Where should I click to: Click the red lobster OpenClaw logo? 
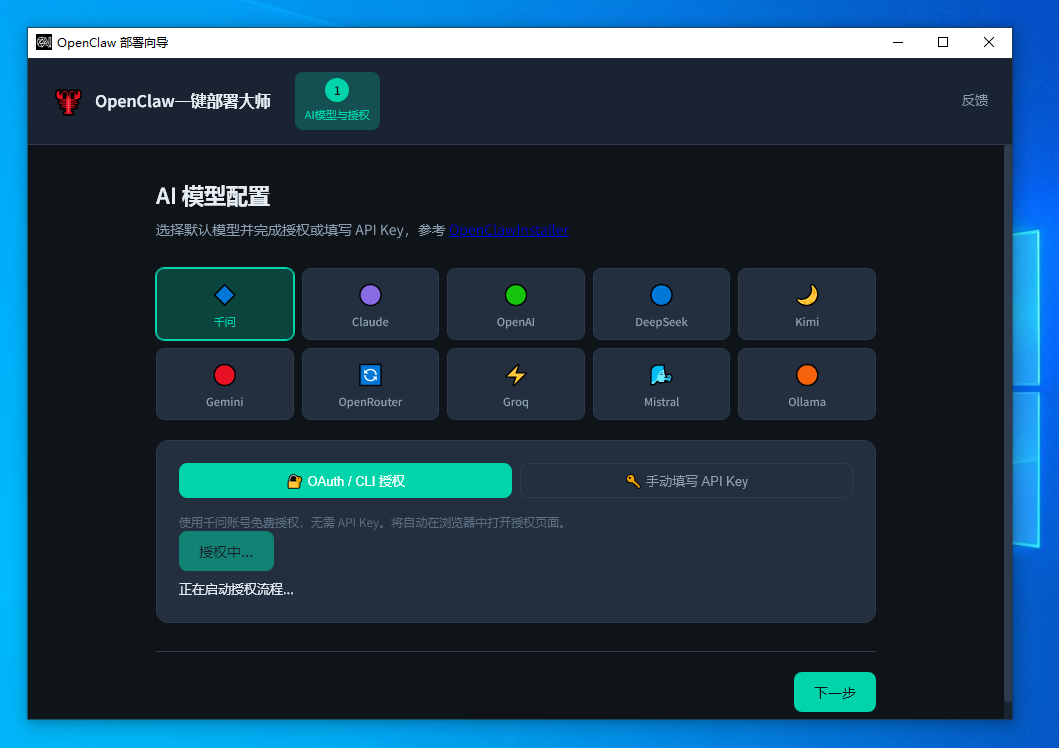(x=68, y=101)
